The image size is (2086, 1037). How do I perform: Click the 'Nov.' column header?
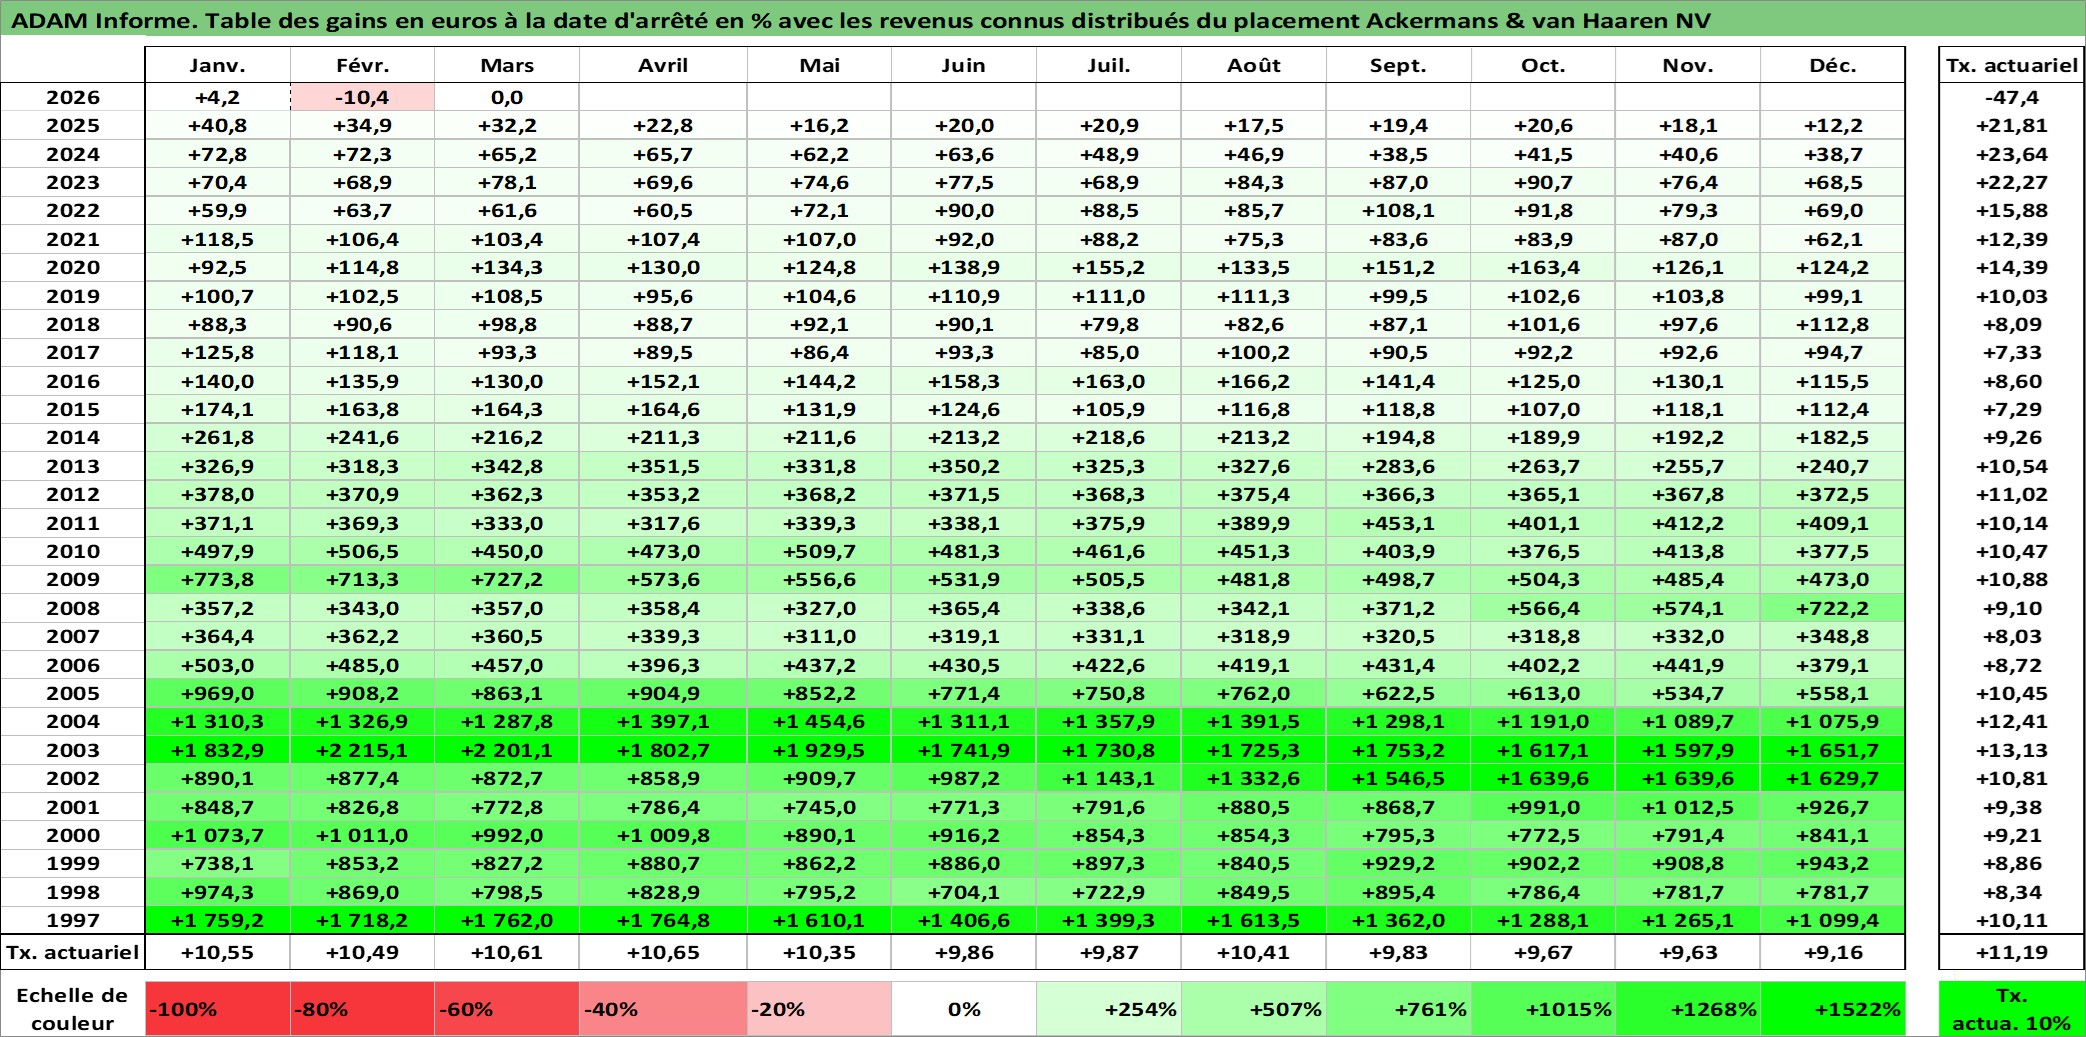pyautogui.click(x=1688, y=65)
